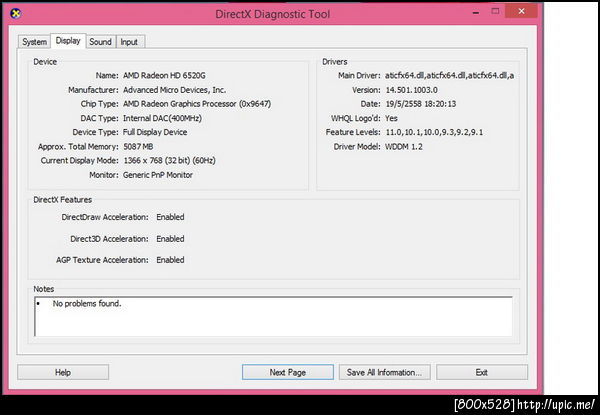This screenshot has width=600, height=415.
Task: Select the Display tab
Action: pos(68,41)
